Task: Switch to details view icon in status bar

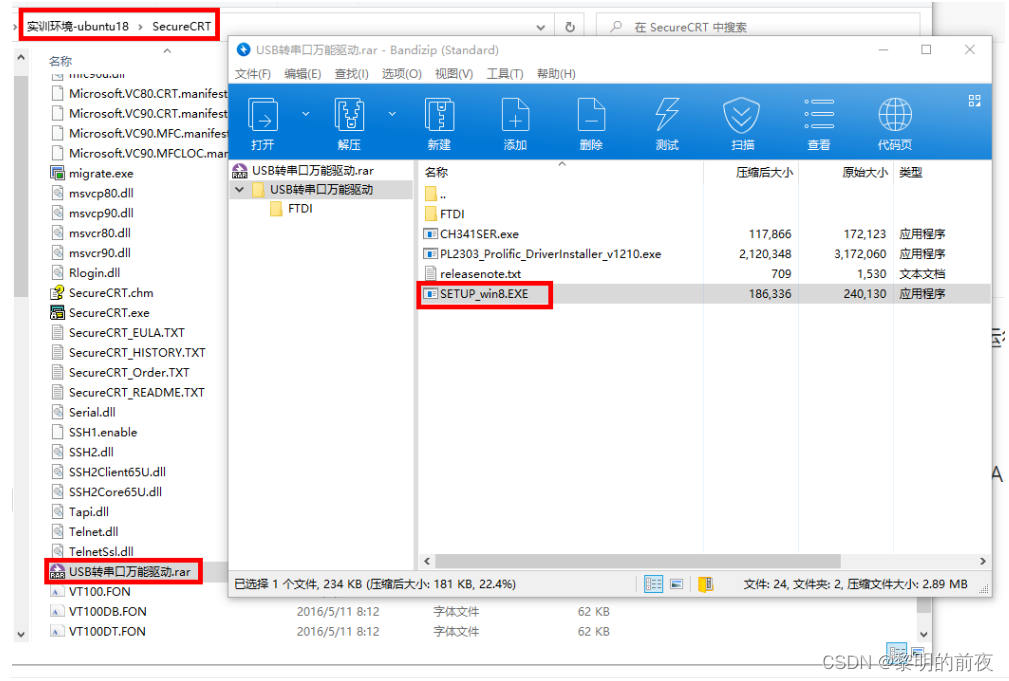Action: pyautogui.click(x=653, y=584)
